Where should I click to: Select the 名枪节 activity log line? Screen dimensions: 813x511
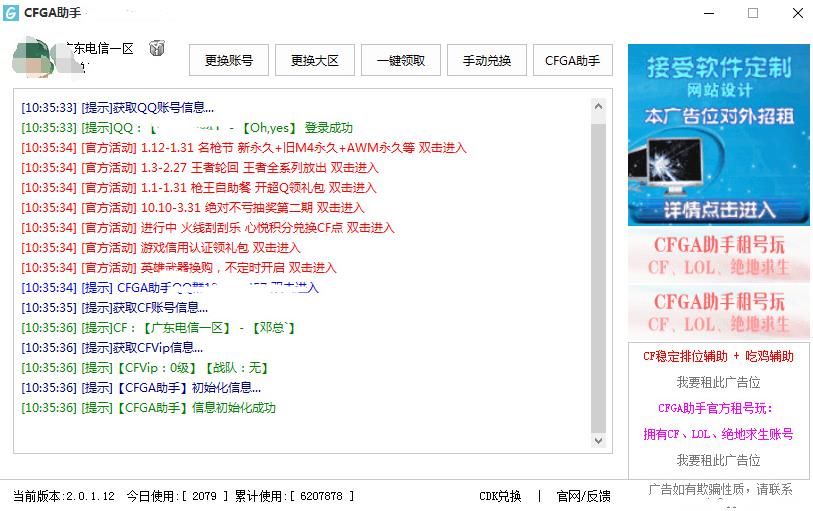click(x=244, y=148)
